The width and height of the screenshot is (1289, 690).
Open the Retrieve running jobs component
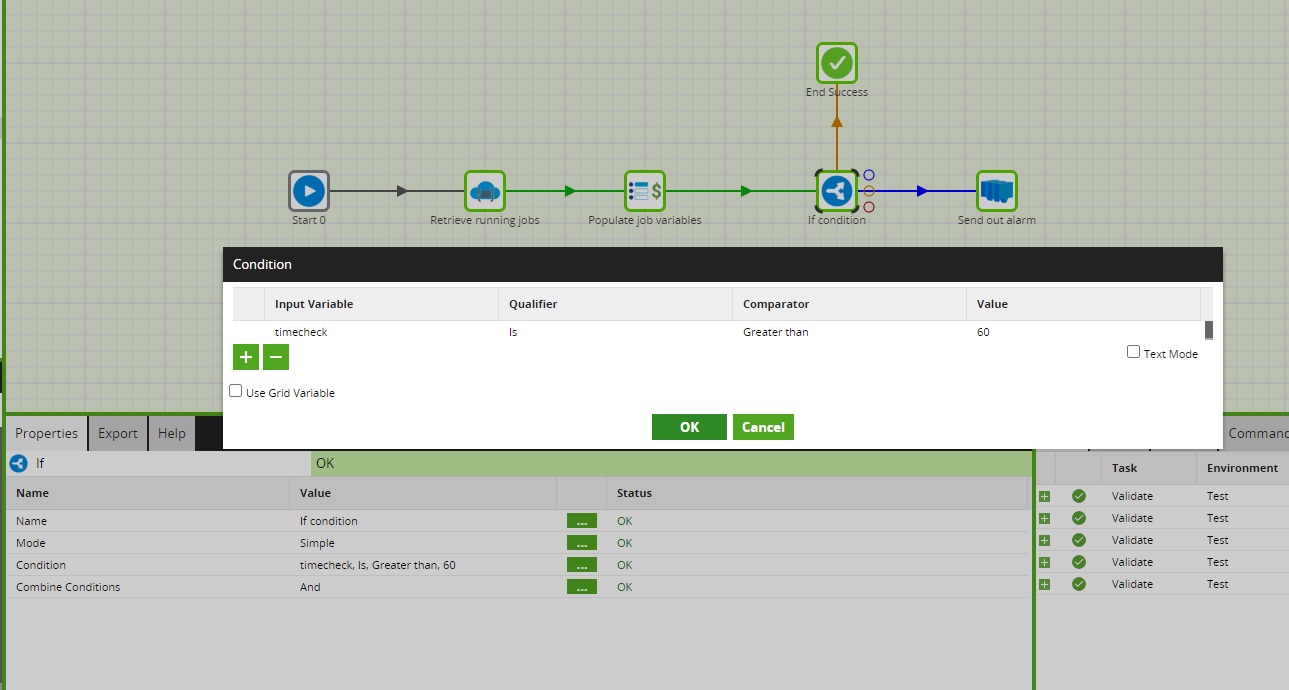click(x=485, y=190)
